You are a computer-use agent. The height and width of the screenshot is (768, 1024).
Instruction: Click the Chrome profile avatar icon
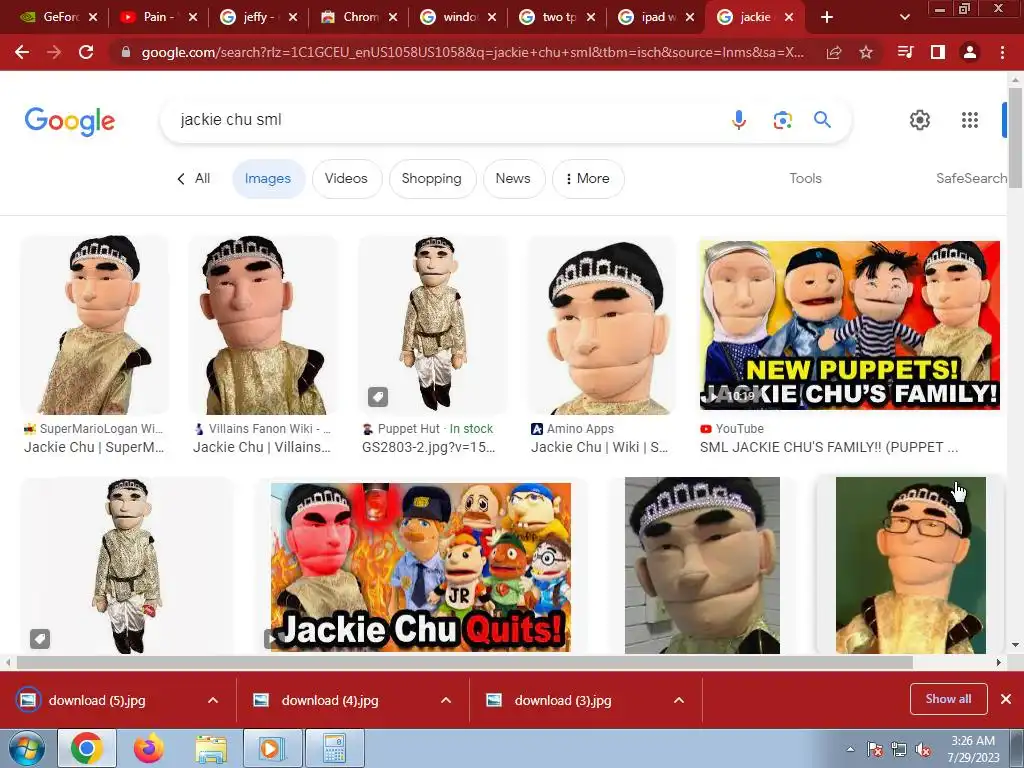coord(970,52)
